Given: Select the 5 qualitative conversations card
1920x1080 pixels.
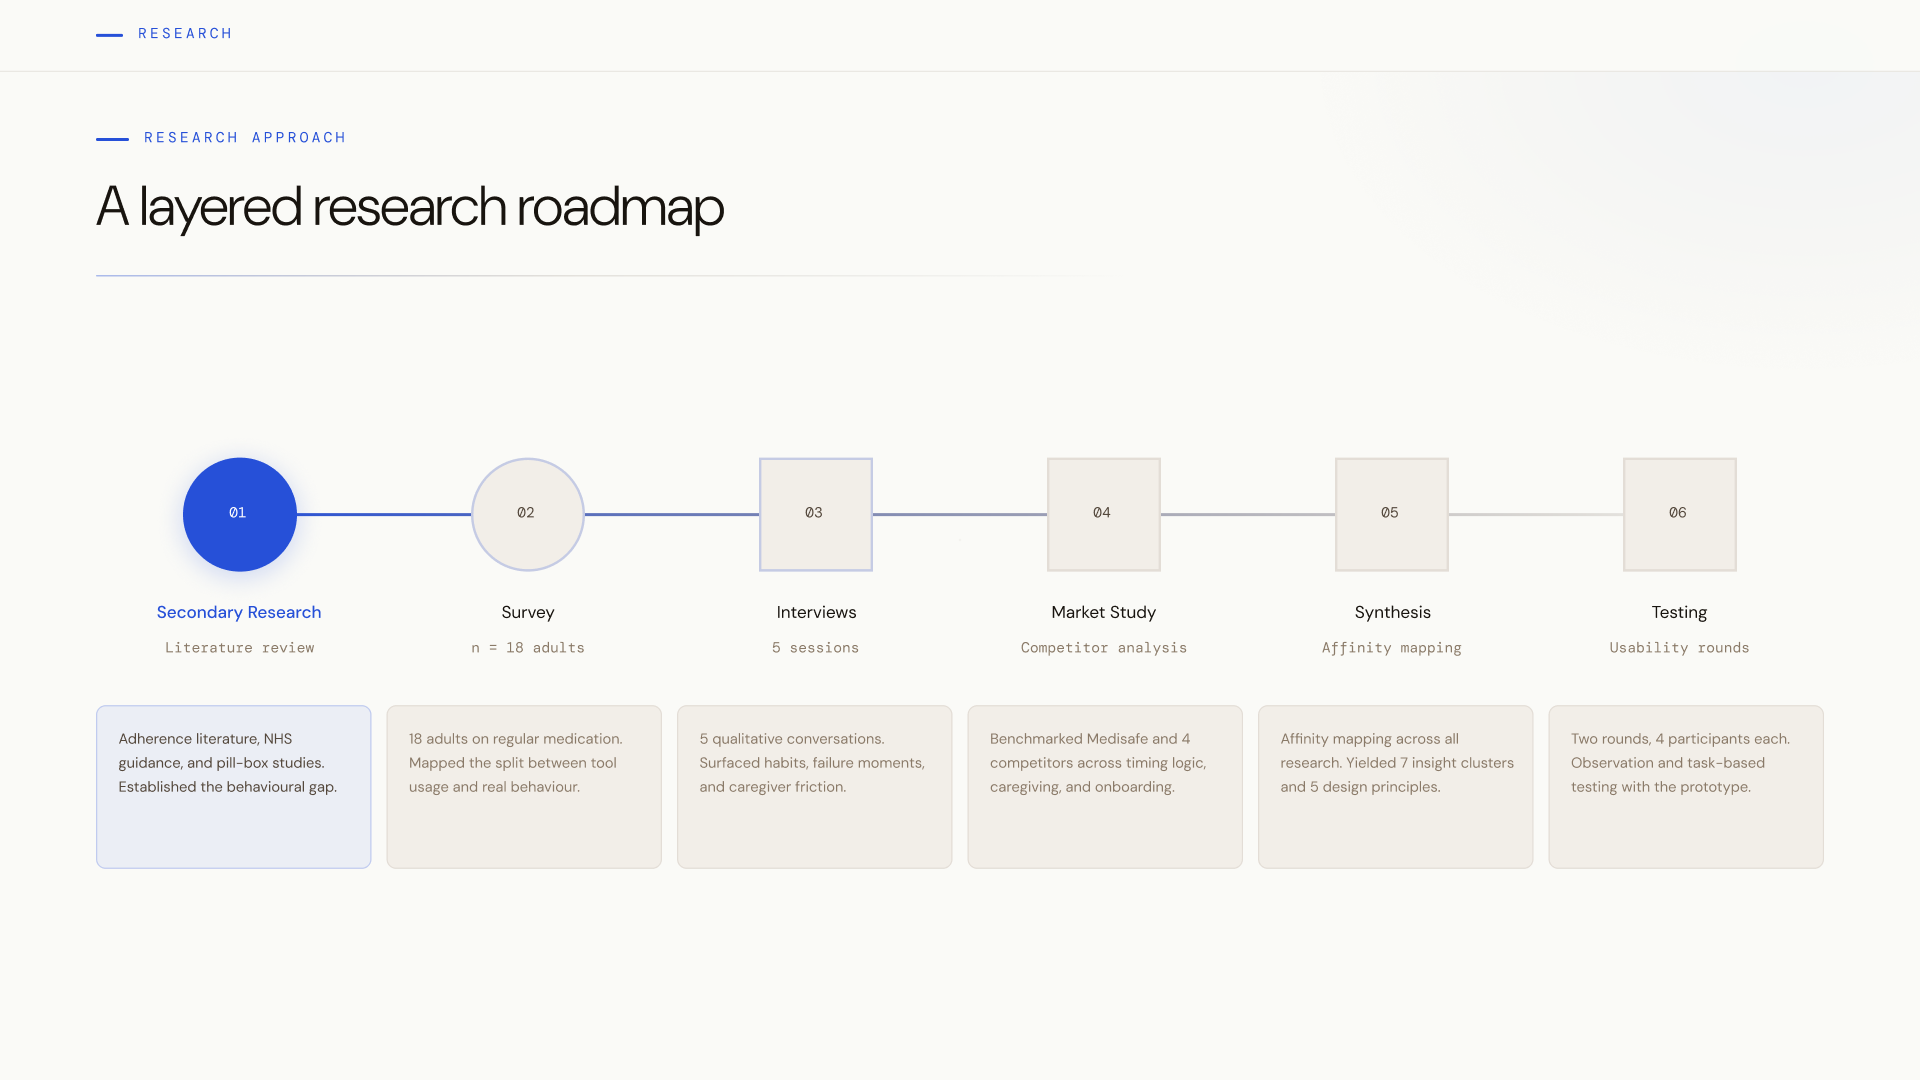Looking at the screenshot, I should [x=814, y=786].
